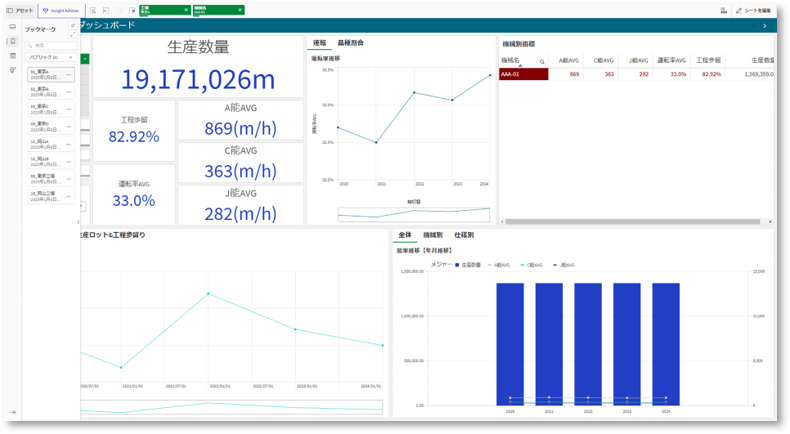Click the smart search selections icon
Screen dimensions: 790x434
pyautogui.click(x=93, y=11)
